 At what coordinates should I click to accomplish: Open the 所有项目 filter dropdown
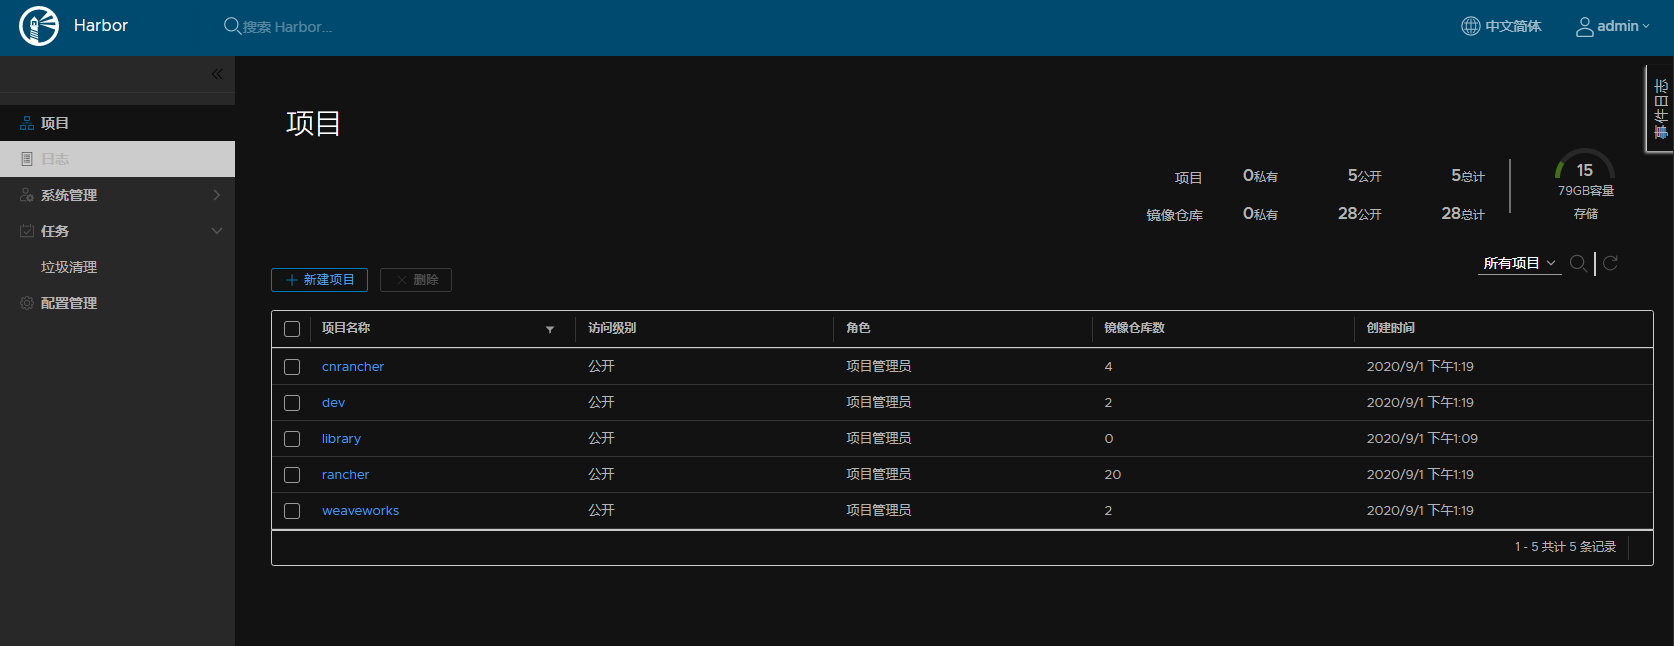(1520, 263)
